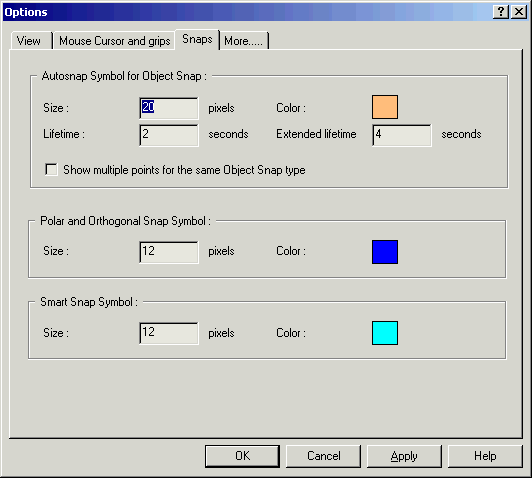Viewport: 532px width, 478px height.
Task: Open the blue Polar Snap color swatch
Action: (x=385, y=252)
